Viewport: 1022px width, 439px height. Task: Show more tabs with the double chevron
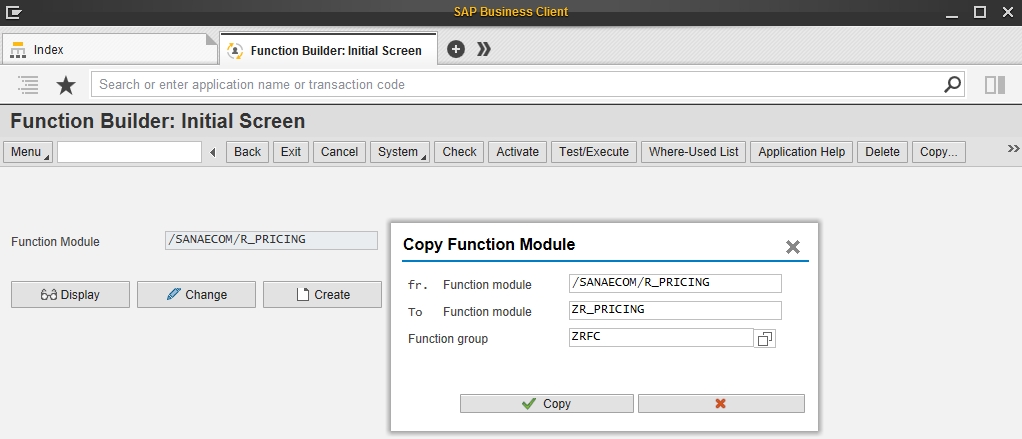coord(484,50)
